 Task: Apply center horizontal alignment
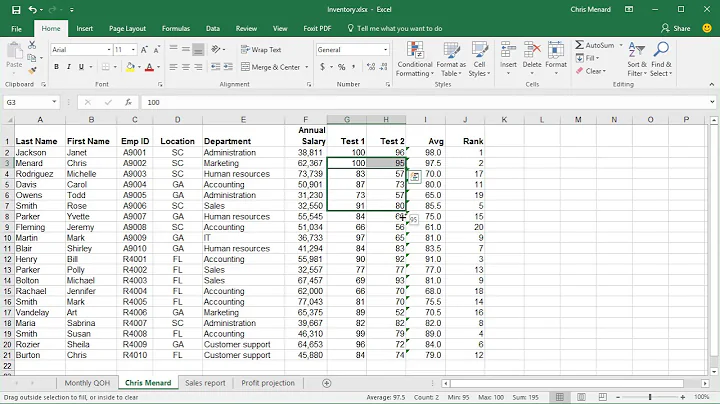(186, 67)
